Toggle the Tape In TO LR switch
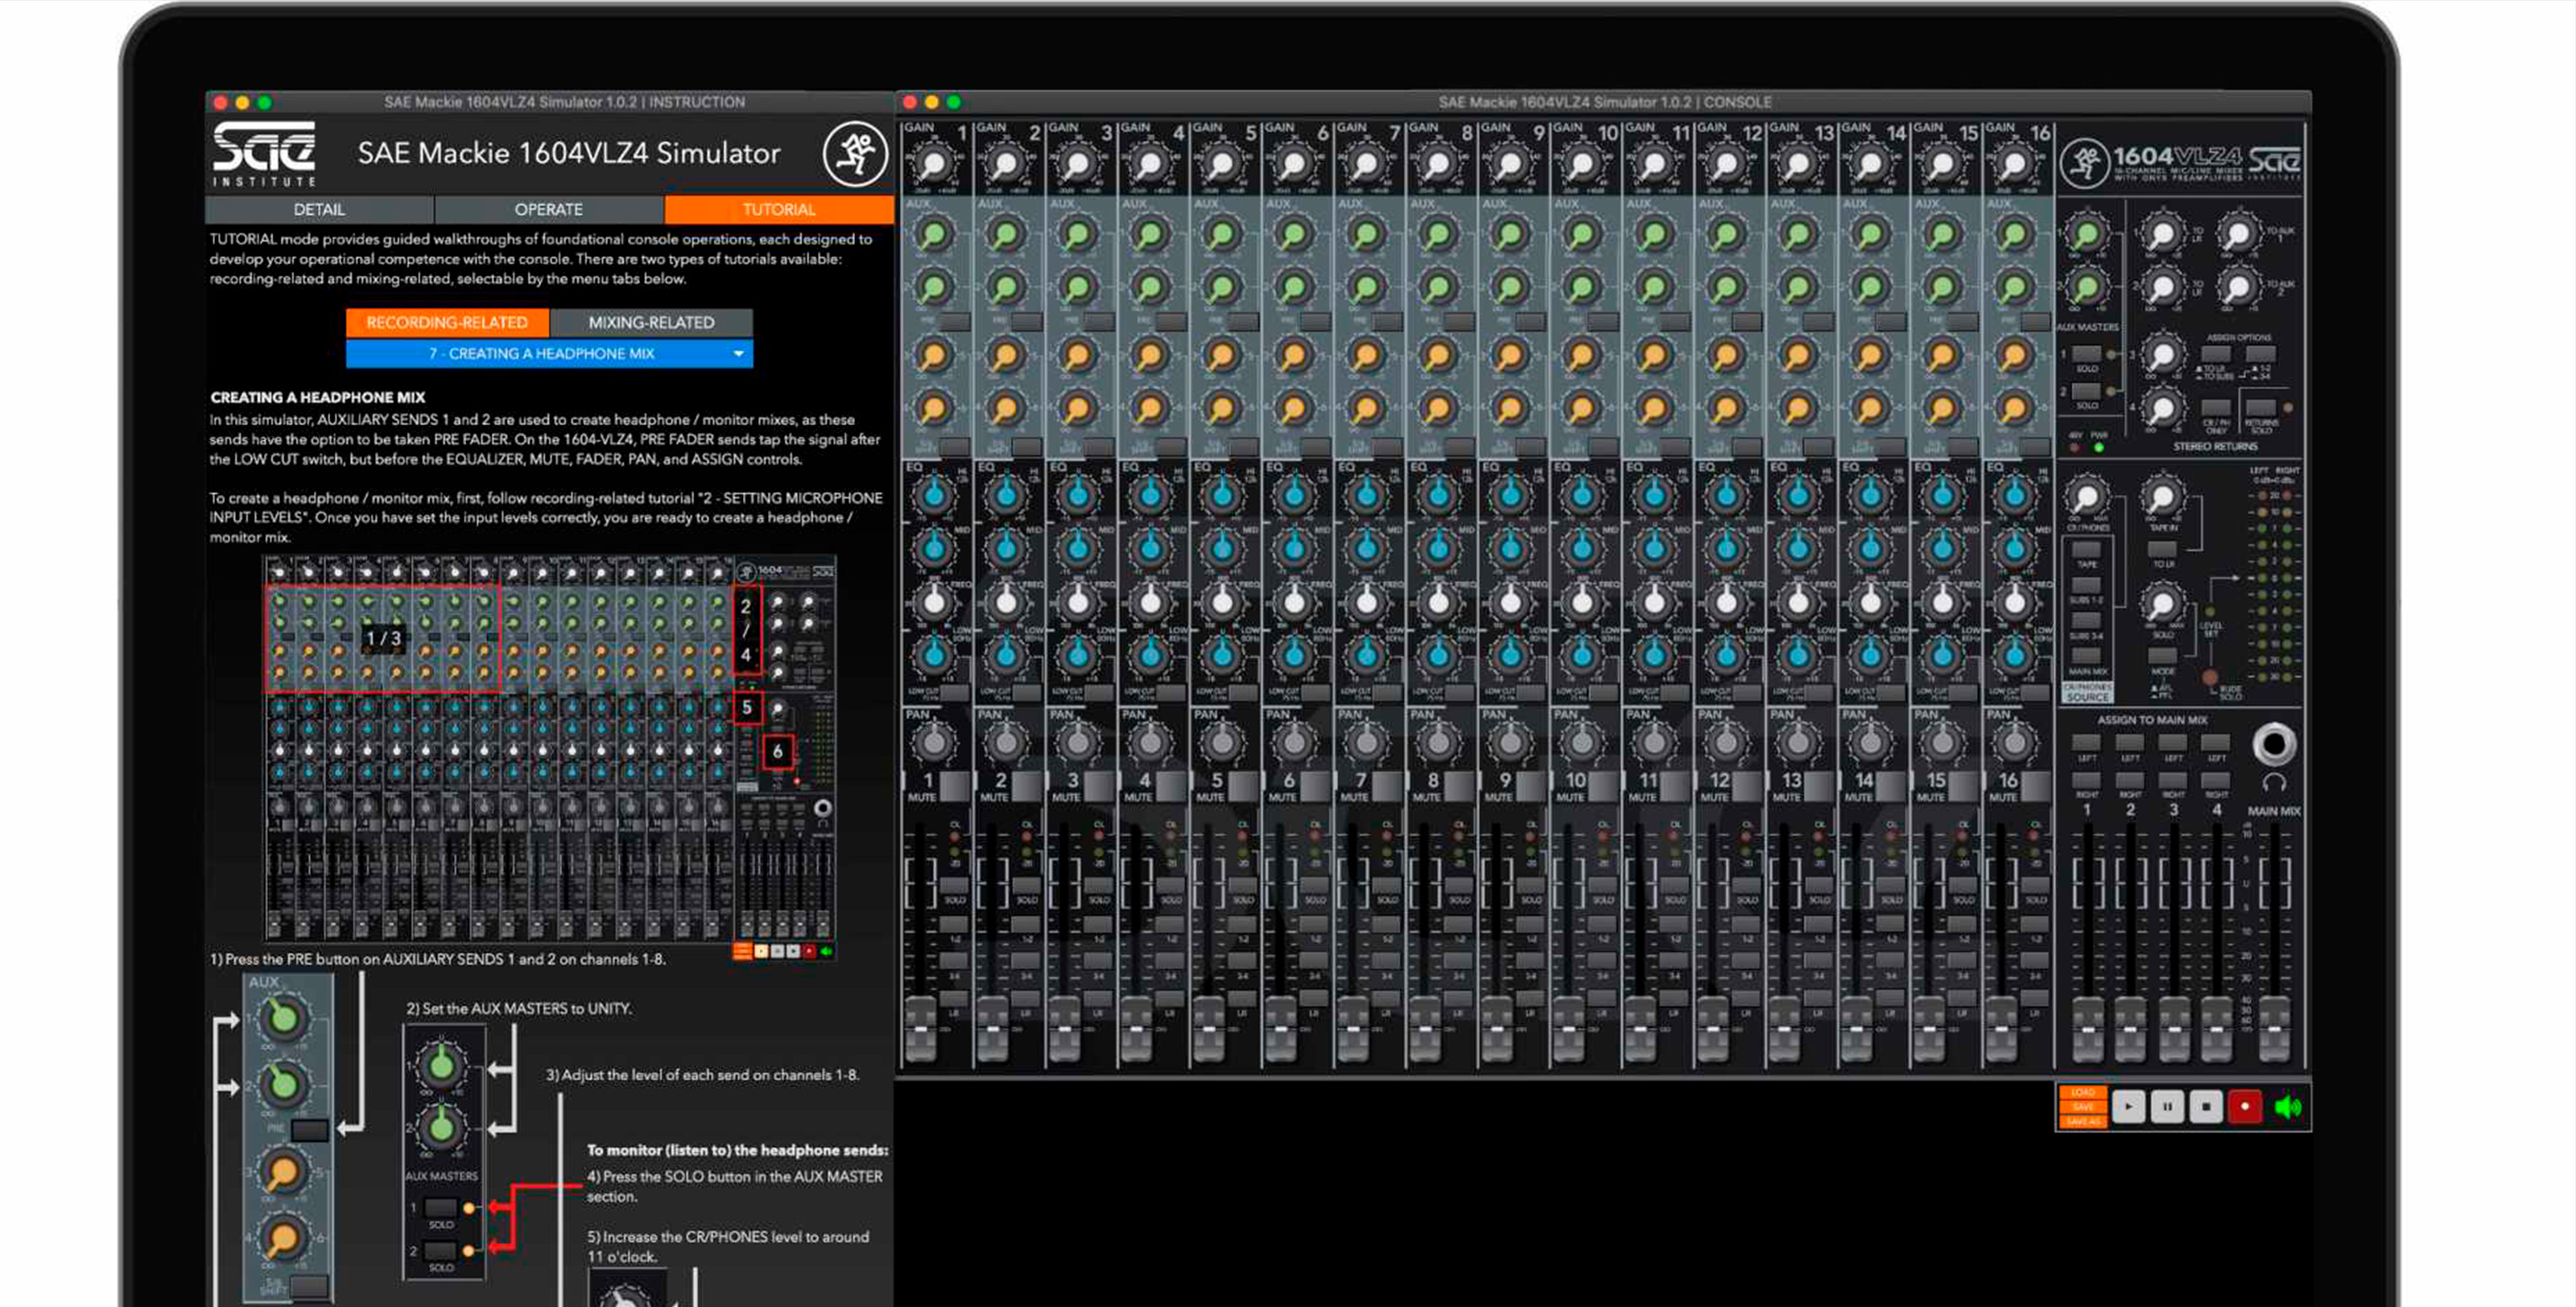This screenshot has height=1307, width=2576. pyautogui.click(x=2162, y=549)
